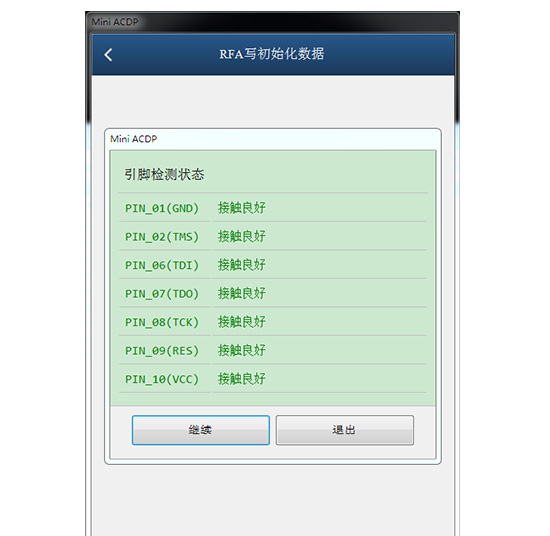The image size is (550, 536).
Task: Click the 接触良好 status for PIN_07(TDO)
Action: click(x=242, y=293)
